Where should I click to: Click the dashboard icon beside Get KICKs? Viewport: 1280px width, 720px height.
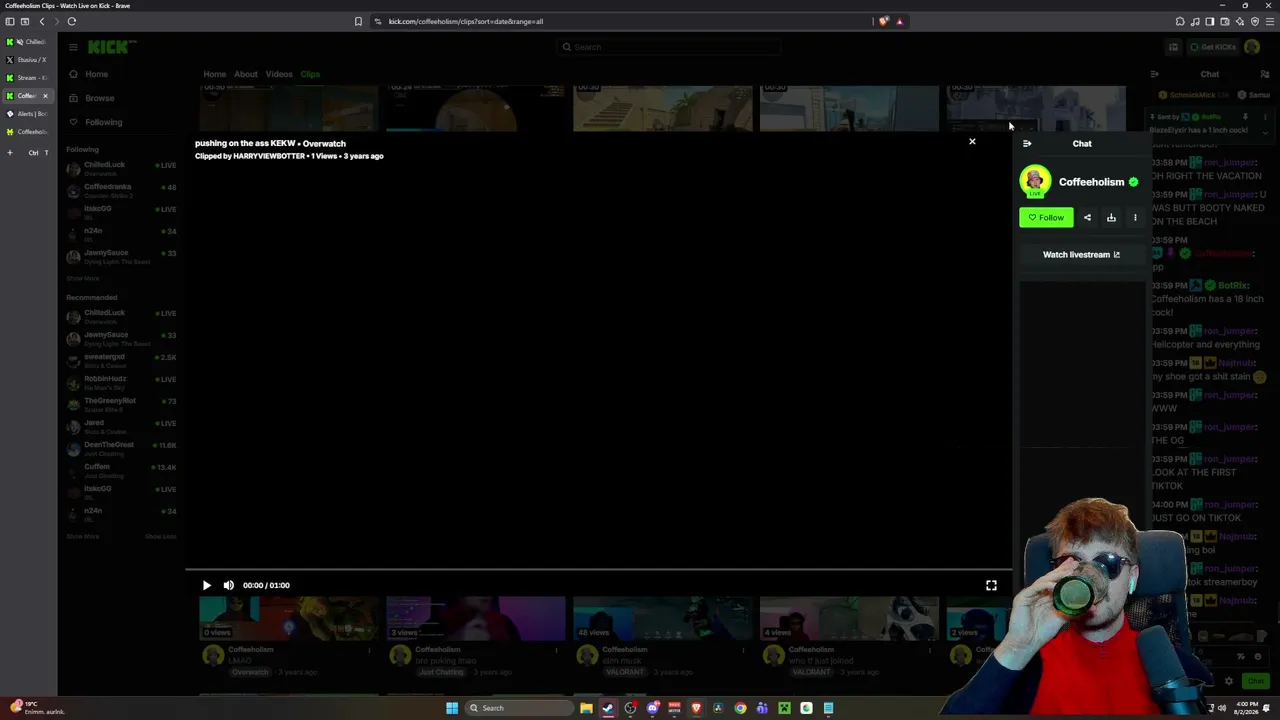(1174, 47)
